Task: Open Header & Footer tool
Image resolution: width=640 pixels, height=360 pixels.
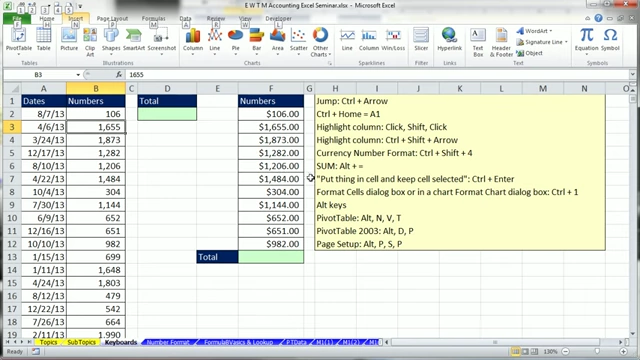Action: (x=501, y=42)
